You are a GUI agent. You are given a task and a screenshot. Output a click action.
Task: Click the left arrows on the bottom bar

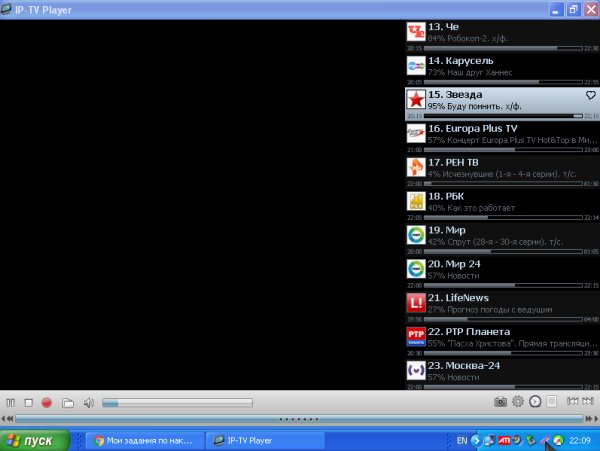8,419
